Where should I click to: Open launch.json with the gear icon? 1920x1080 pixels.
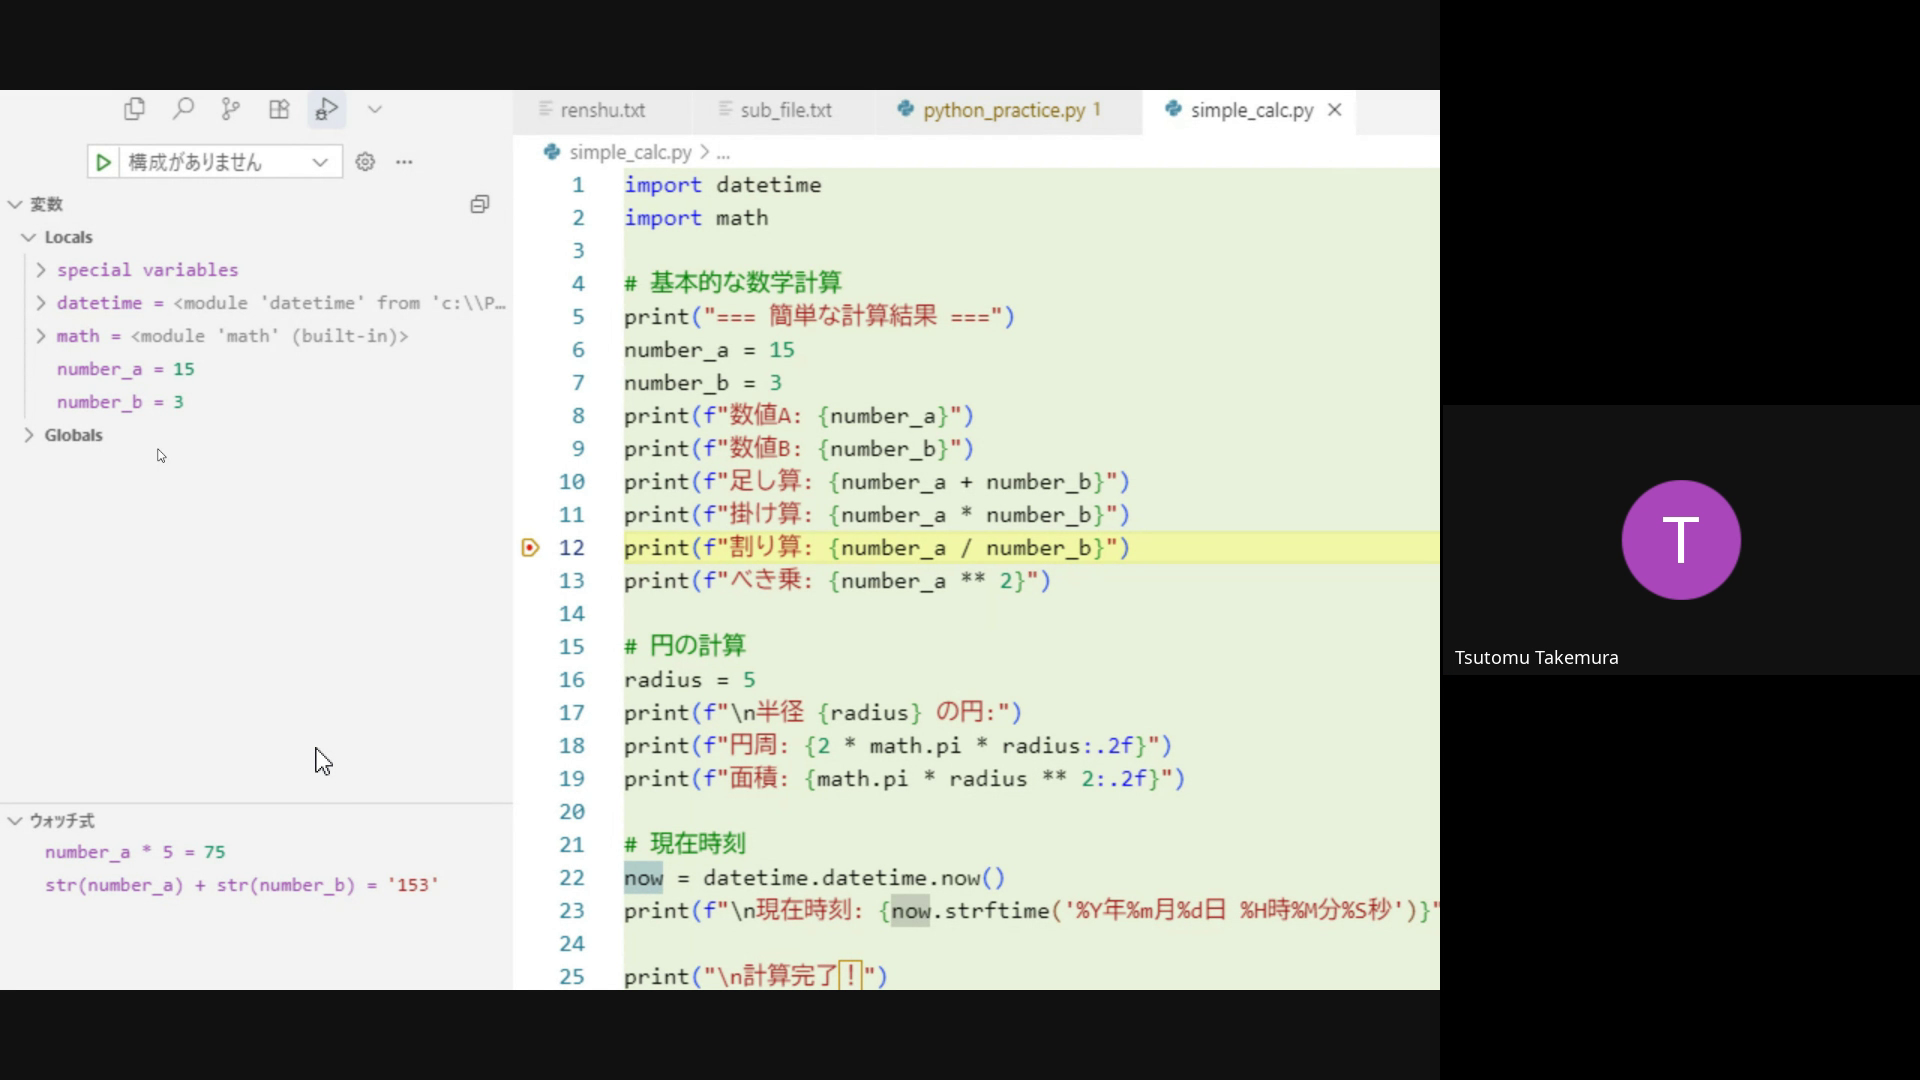pos(365,162)
